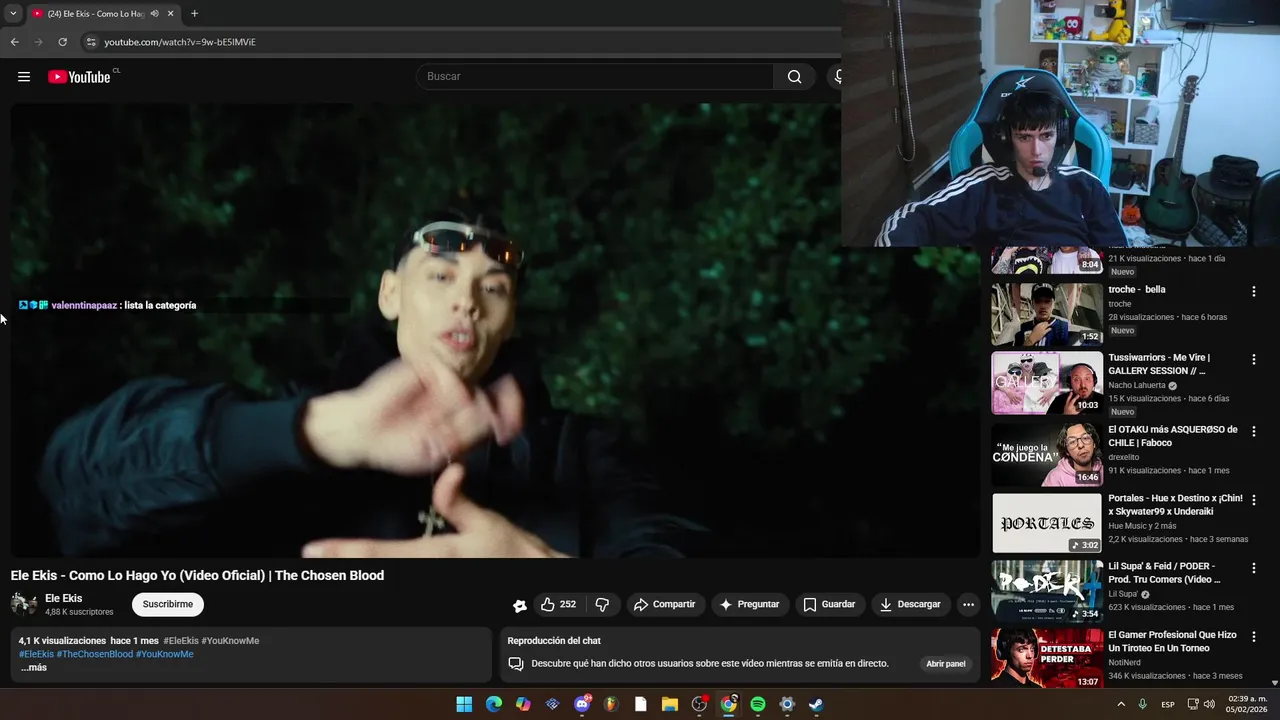Click the video player area
Viewport: 1280px width, 720px height.
495,330
